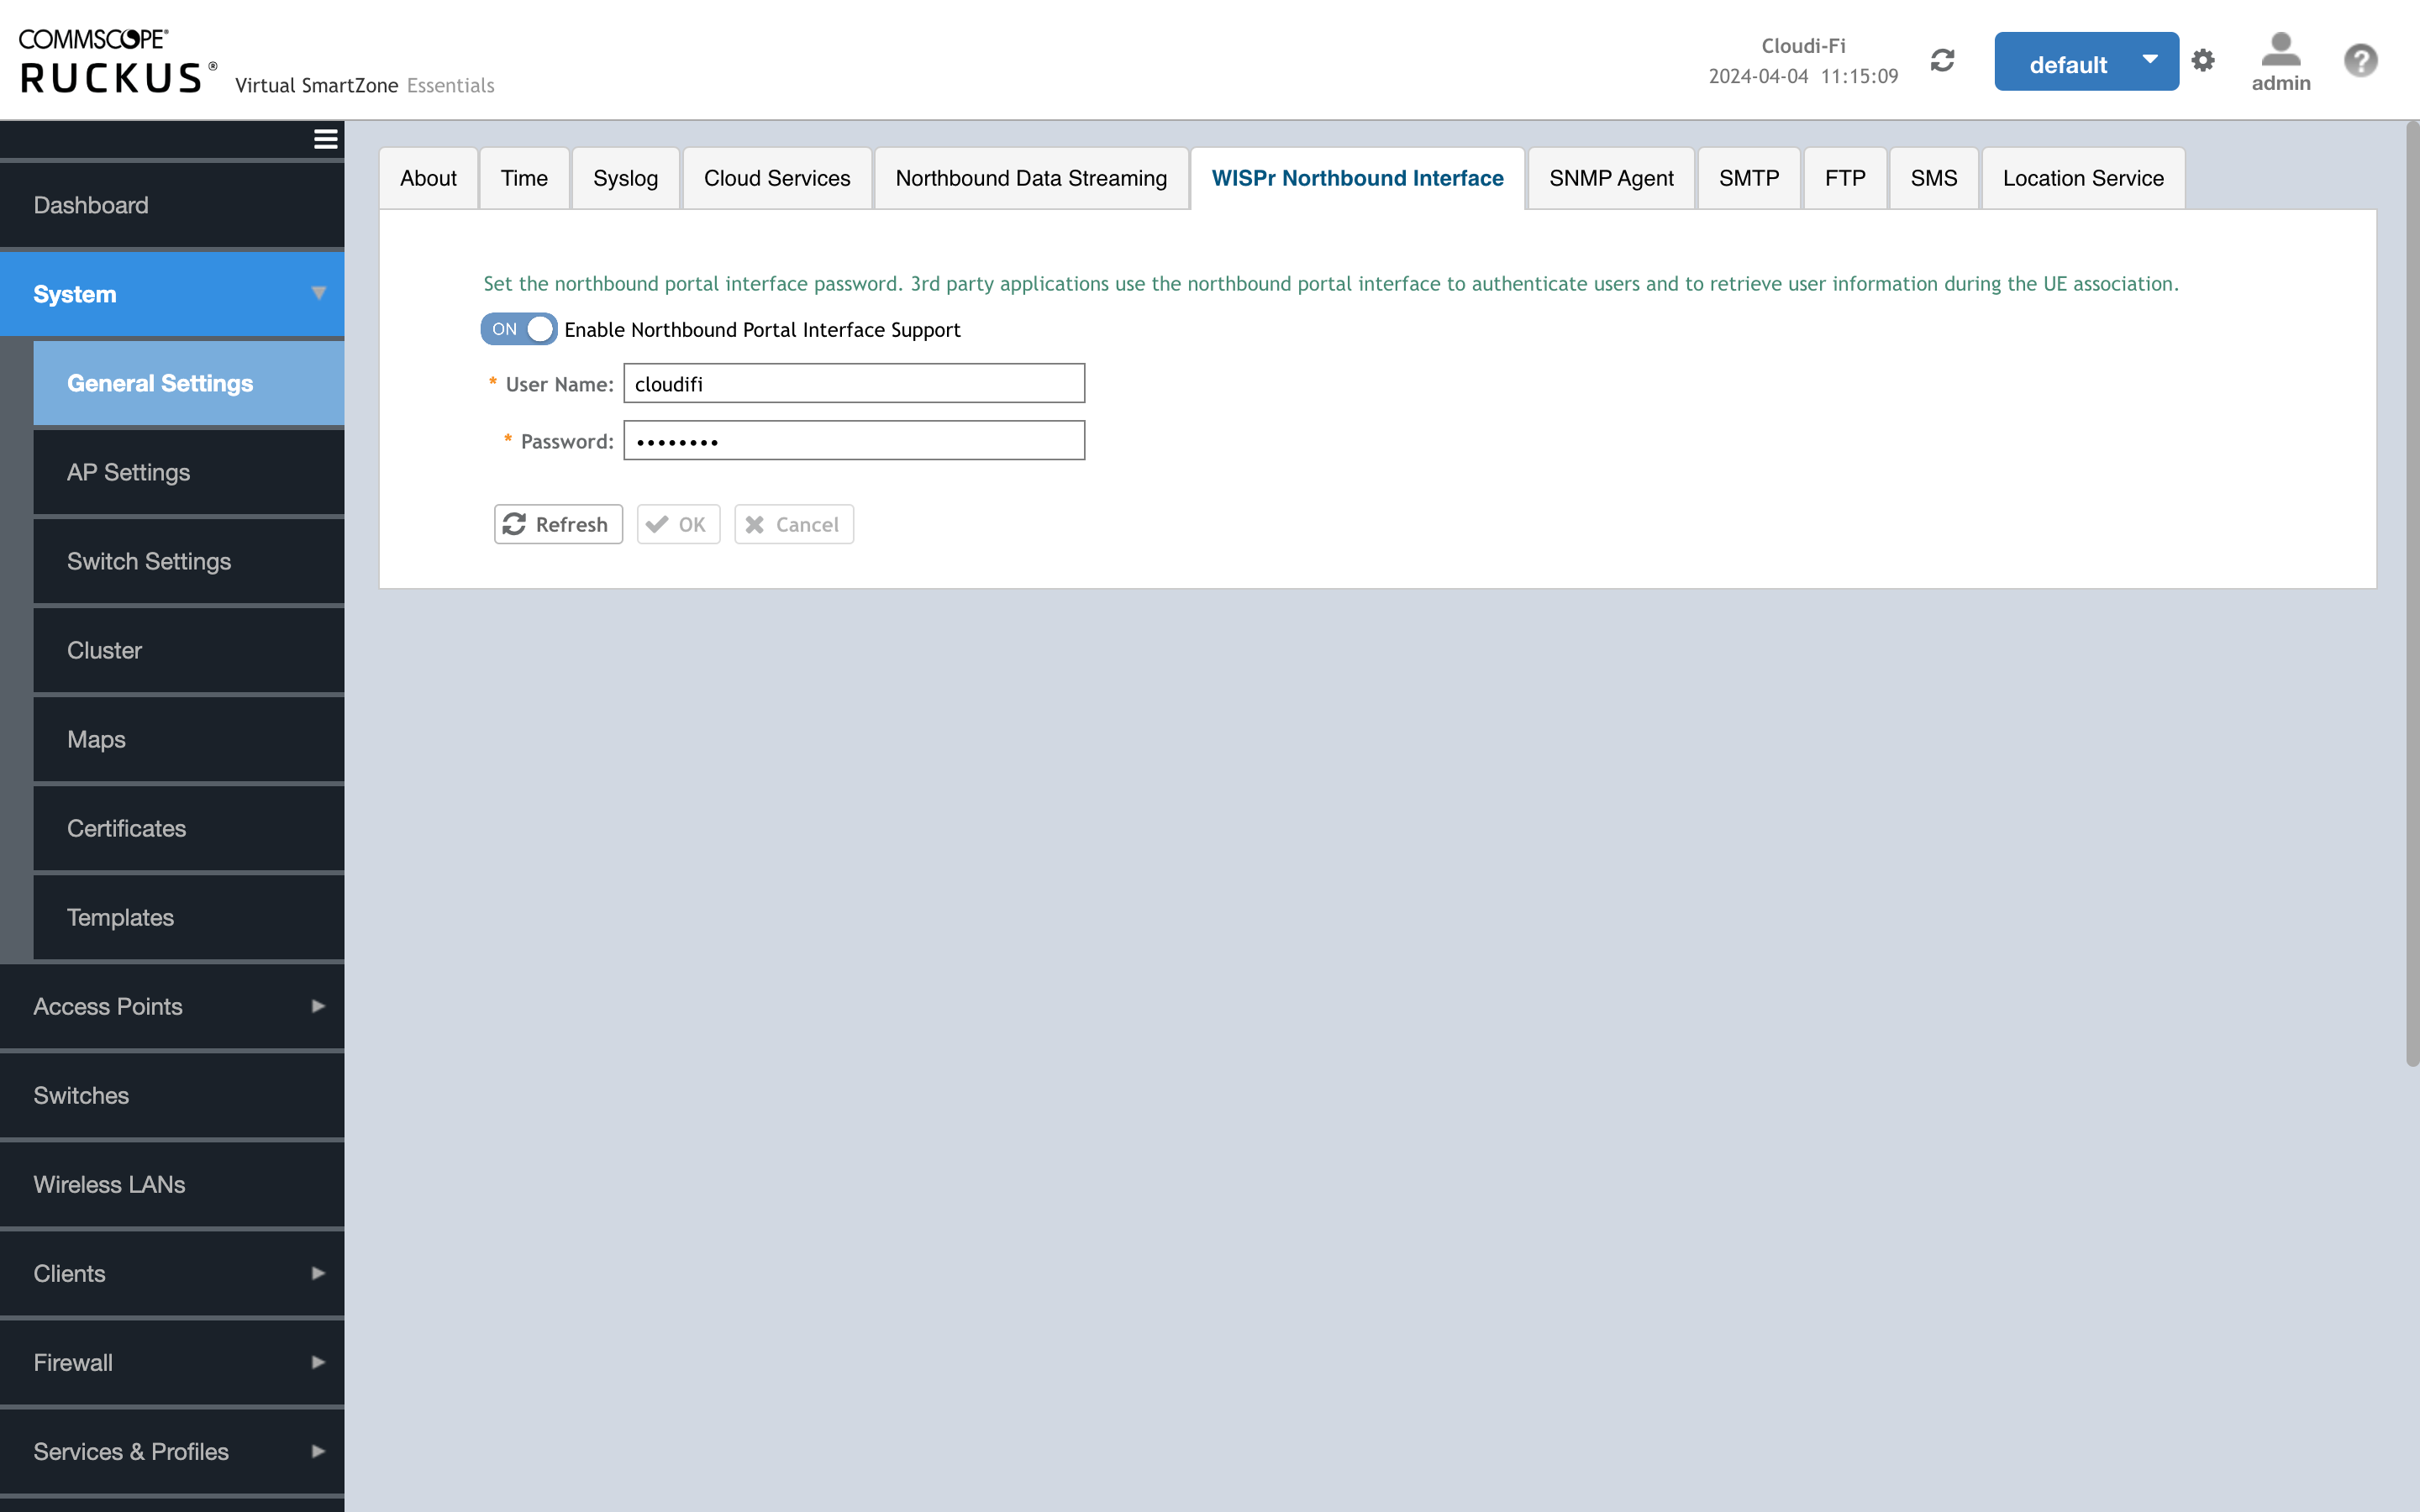2420x1512 pixels.
Task: Open the hamburger navigation menu
Action: coord(324,138)
